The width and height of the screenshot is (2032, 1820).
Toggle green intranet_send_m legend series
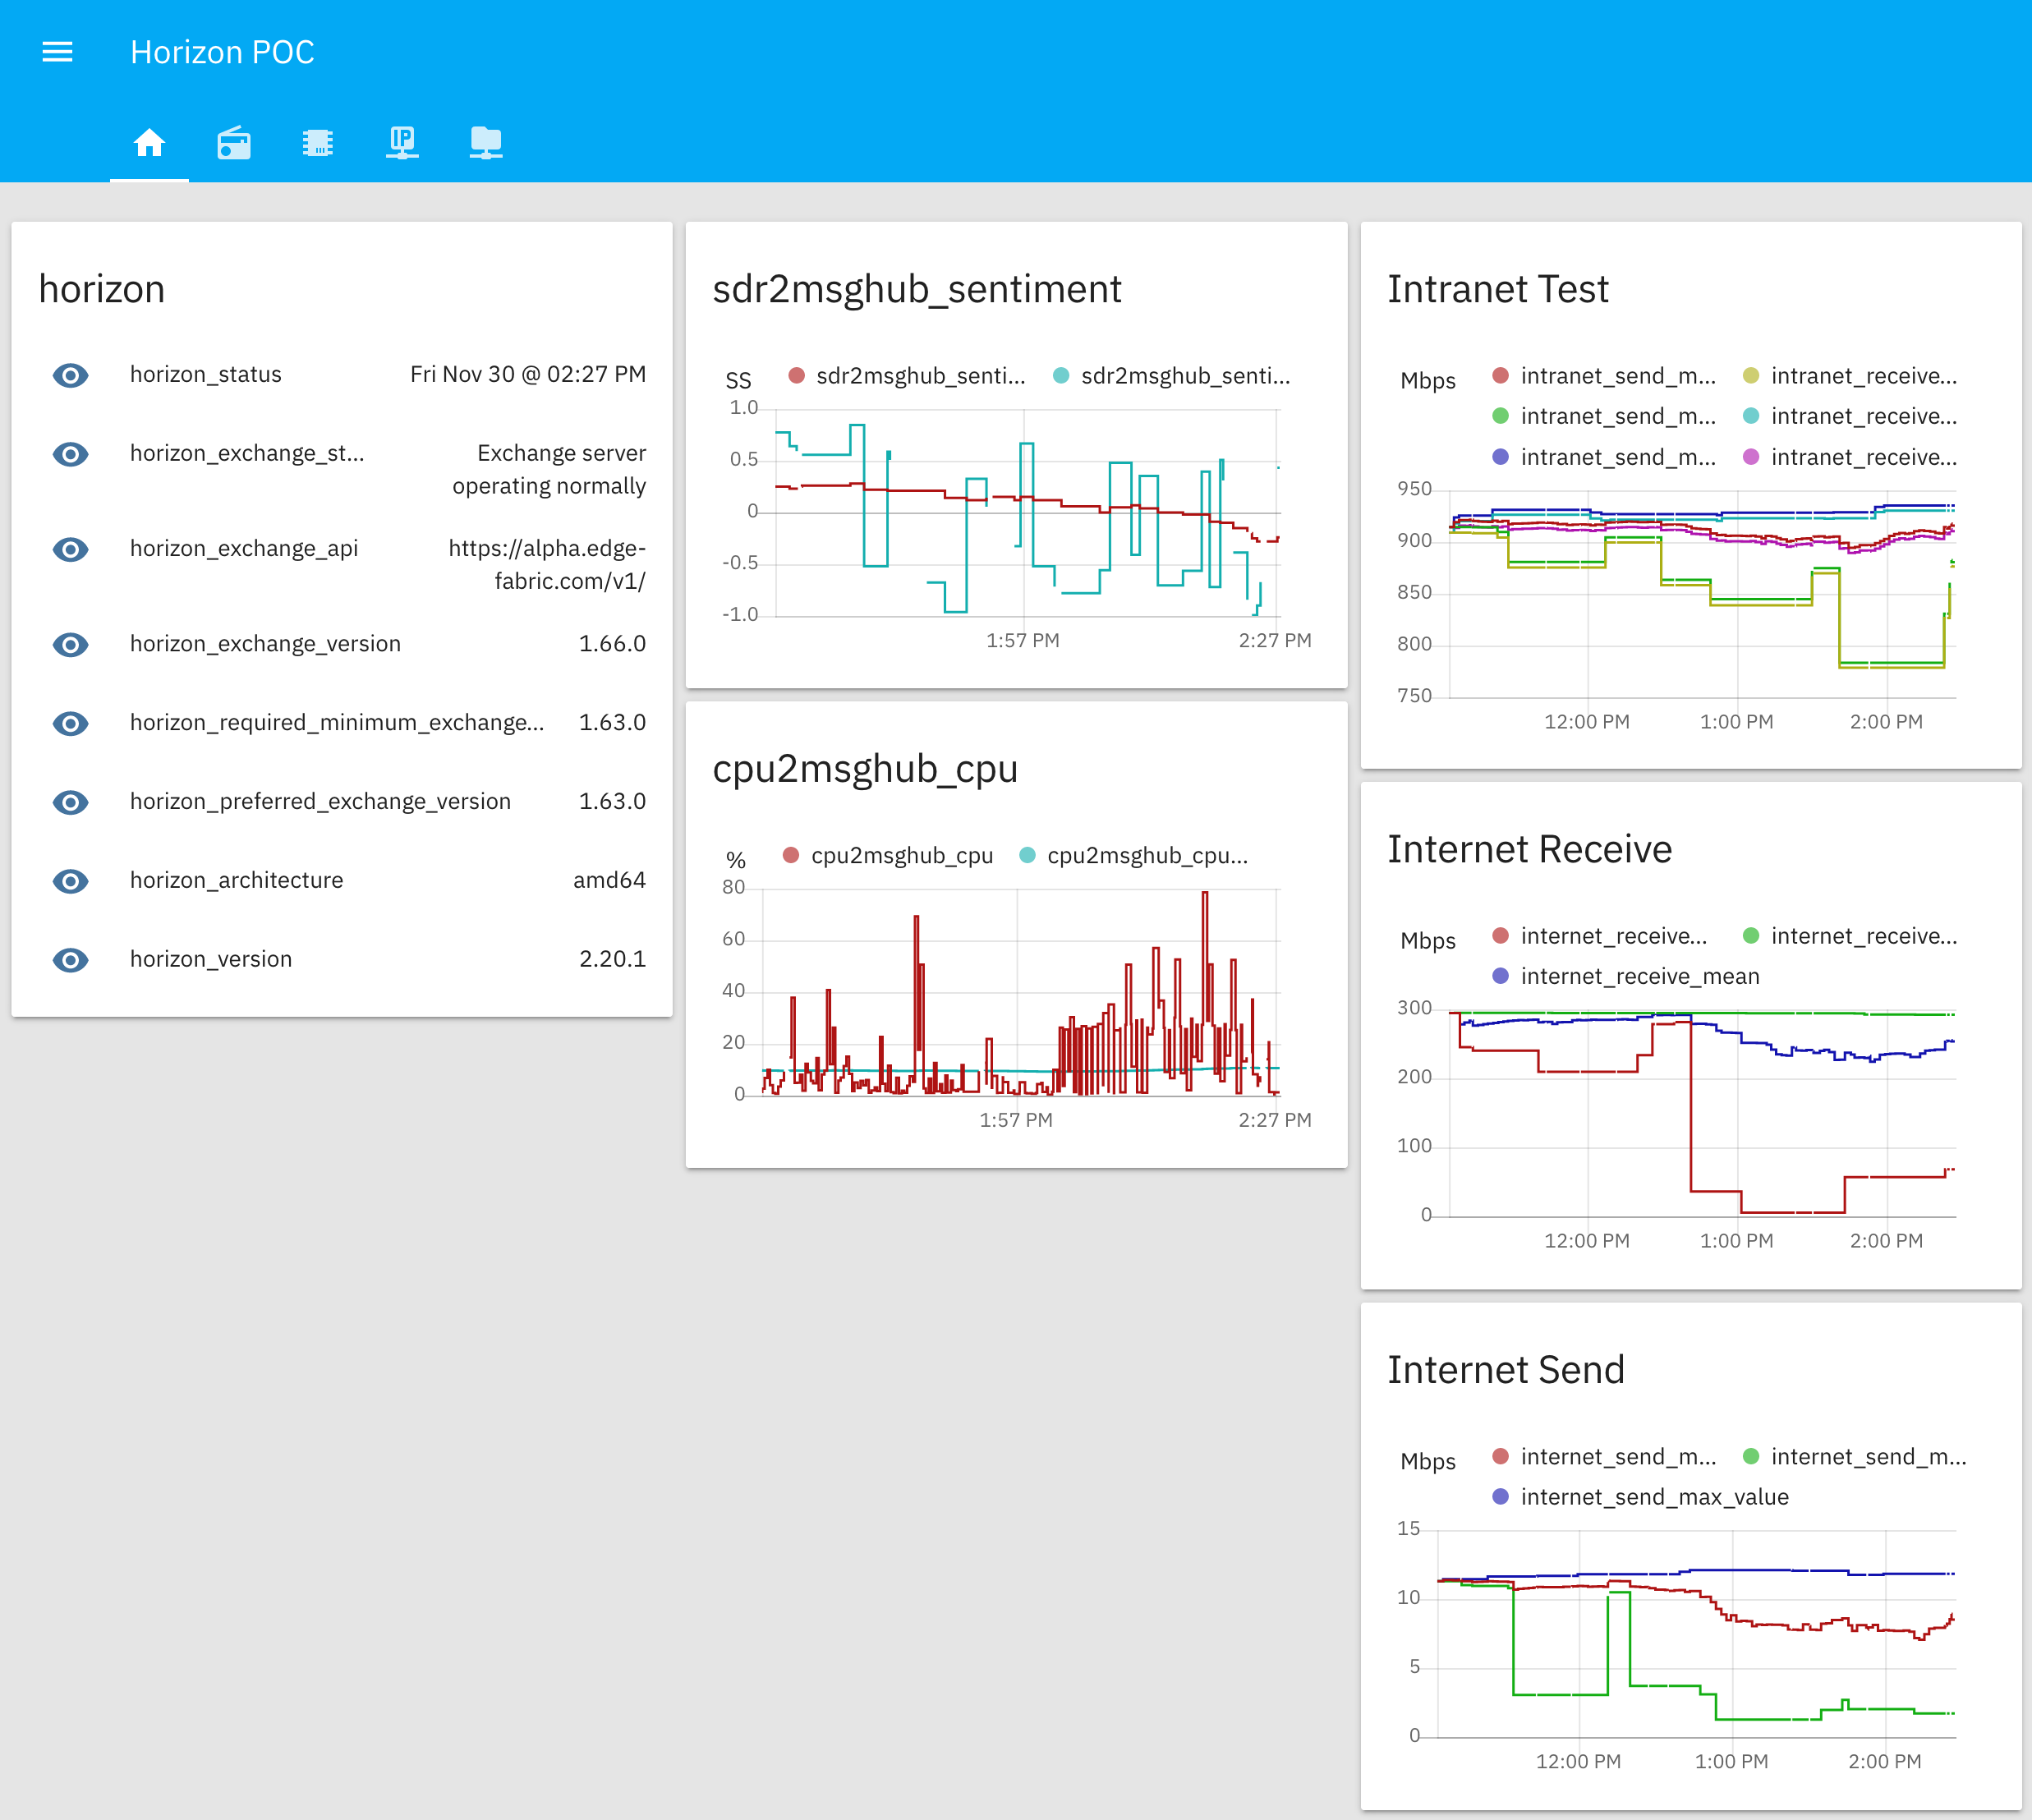point(1604,416)
